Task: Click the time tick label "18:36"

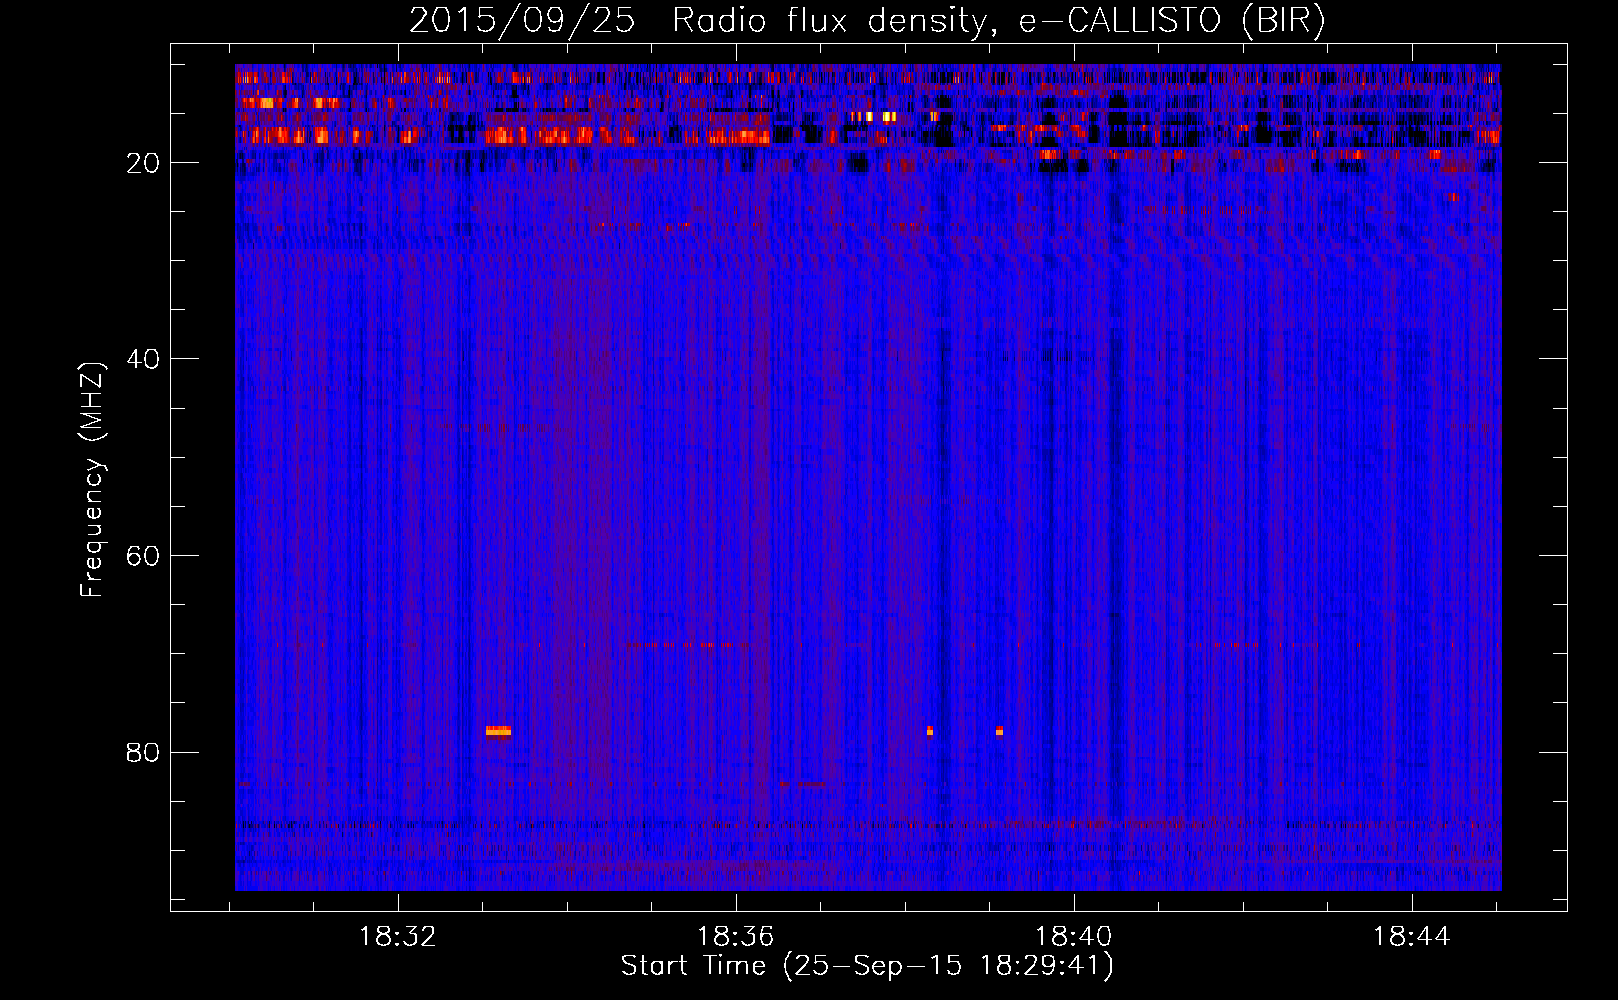Action: click(736, 937)
